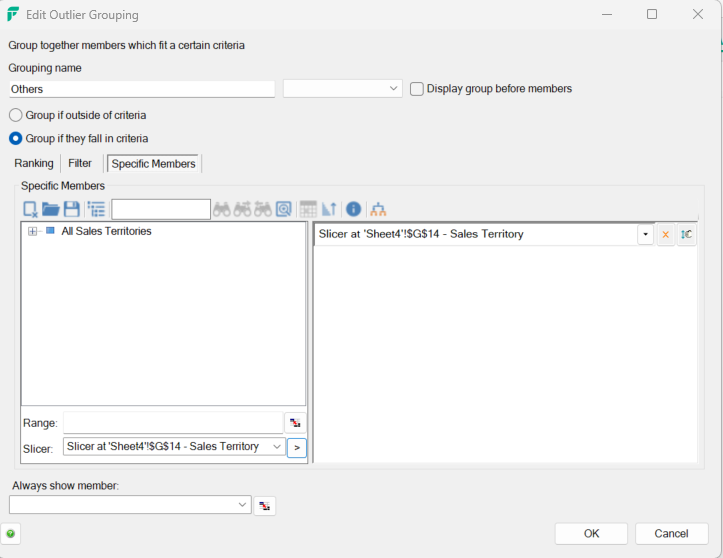Click the hierarchy tree list icon

(x=96, y=209)
